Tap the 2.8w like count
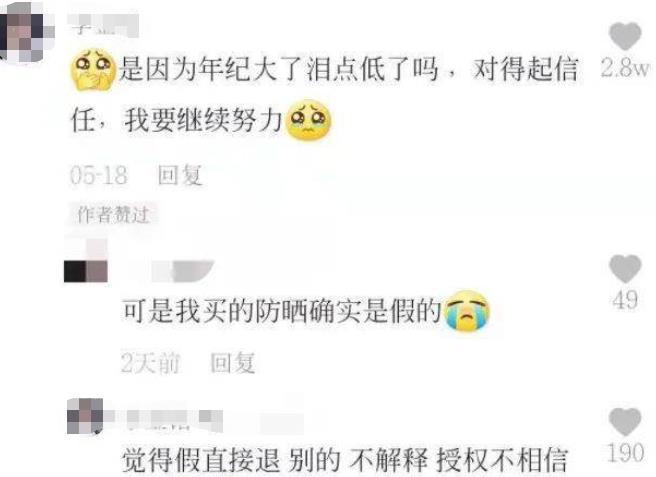The image size is (656, 477). click(625, 67)
